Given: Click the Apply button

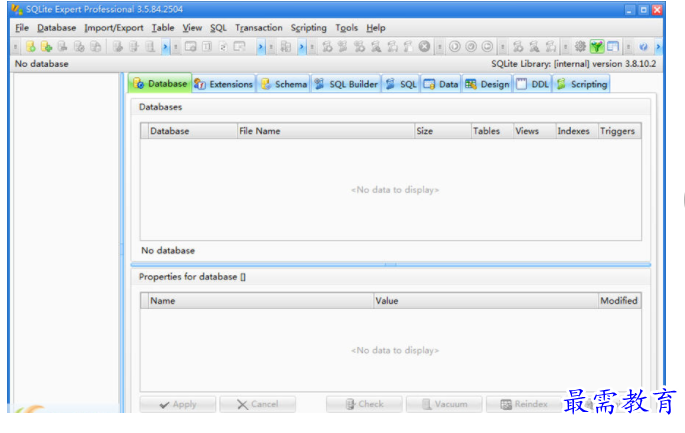Looking at the screenshot, I should (x=178, y=404).
